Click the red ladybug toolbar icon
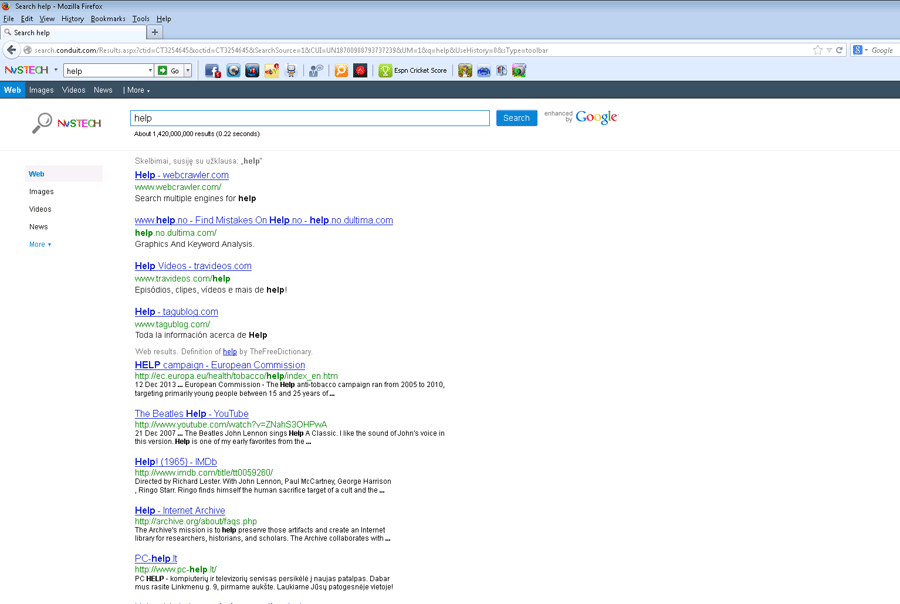Image resolution: width=900 pixels, height=604 pixels. pyautogui.click(x=360, y=71)
